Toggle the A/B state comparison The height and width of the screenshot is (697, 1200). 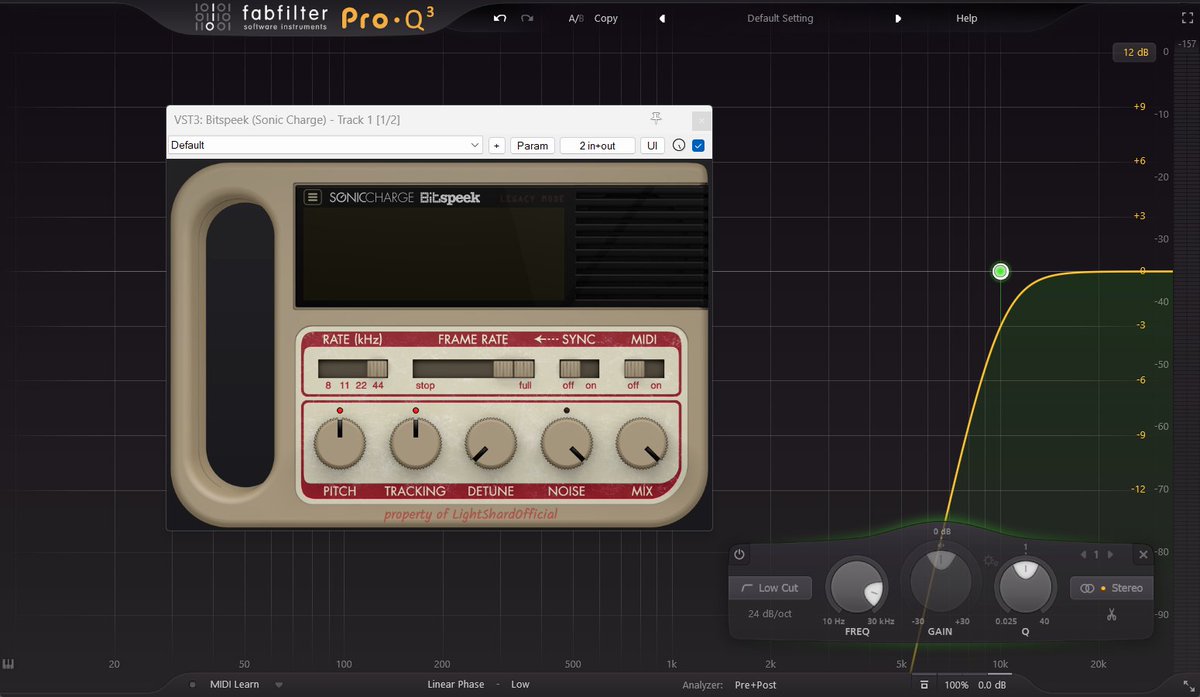coord(575,18)
